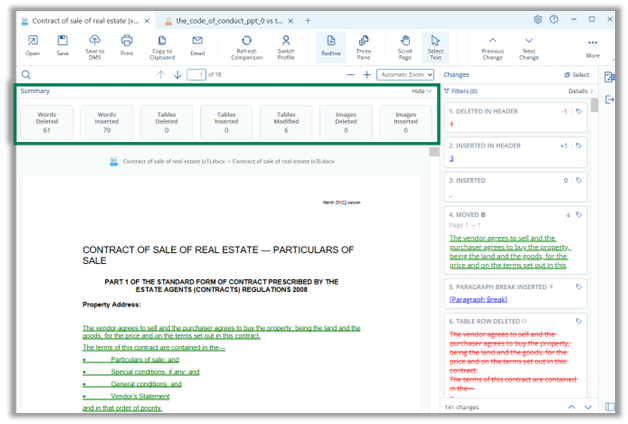Zoom out with the minus icon

[x=350, y=74]
